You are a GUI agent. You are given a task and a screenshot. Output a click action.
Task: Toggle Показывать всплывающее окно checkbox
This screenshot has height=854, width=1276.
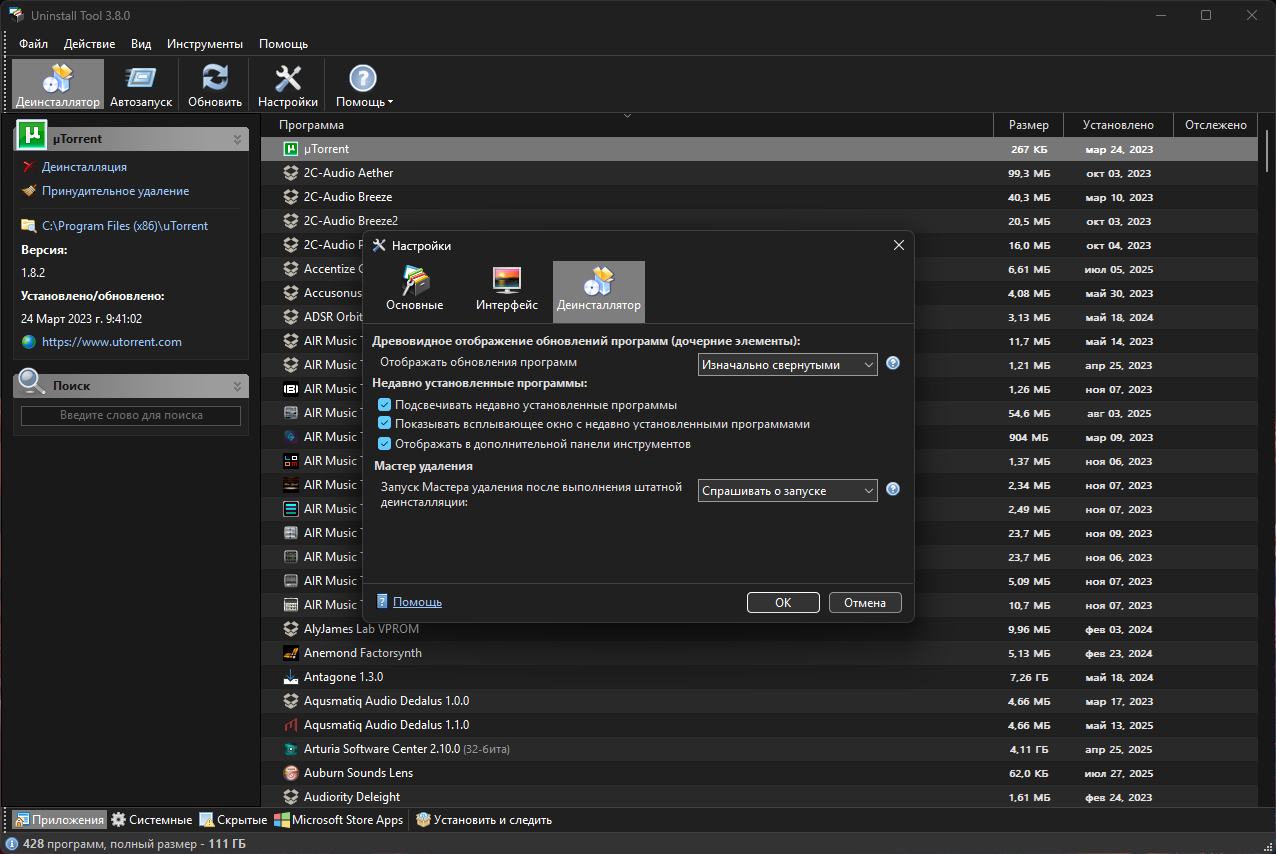pyautogui.click(x=384, y=424)
